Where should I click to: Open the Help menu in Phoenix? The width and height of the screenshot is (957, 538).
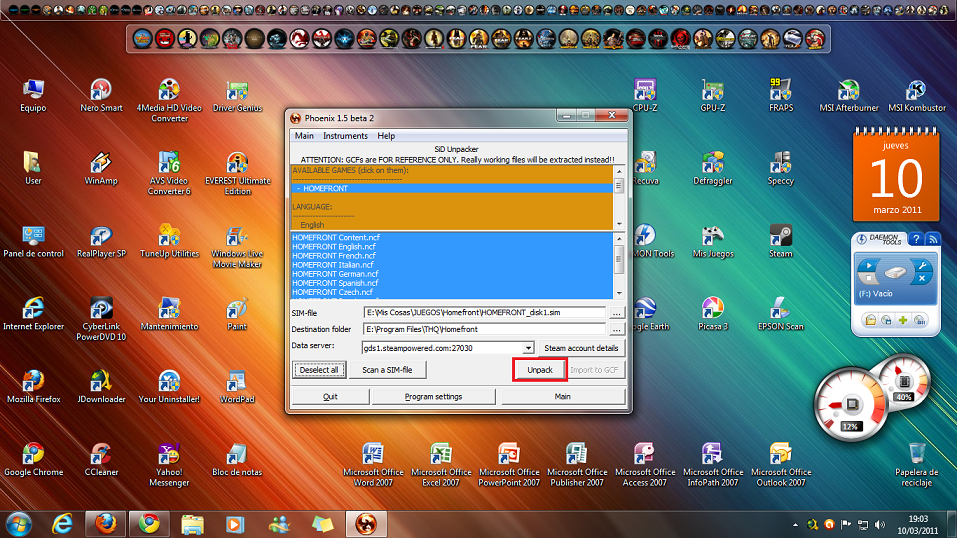[386, 136]
